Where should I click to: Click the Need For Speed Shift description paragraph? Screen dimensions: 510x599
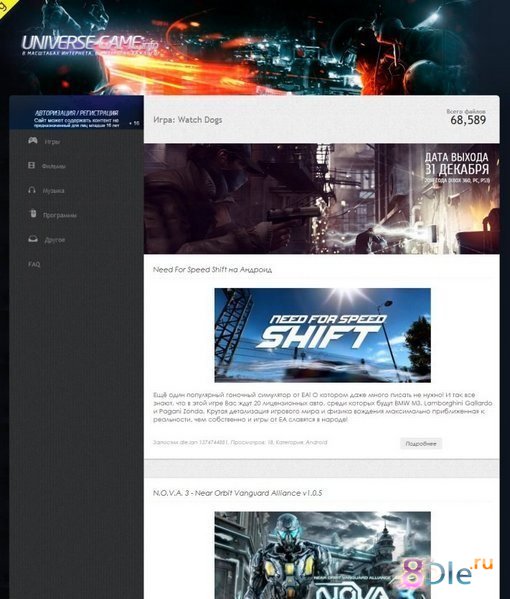point(322,407)
